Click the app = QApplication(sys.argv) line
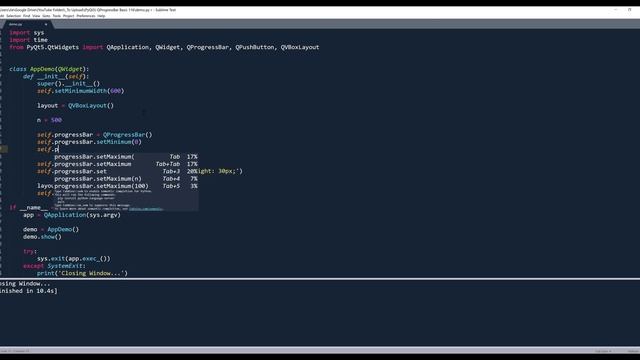Viewport: 640px width, 360px height. pos(72,216)
